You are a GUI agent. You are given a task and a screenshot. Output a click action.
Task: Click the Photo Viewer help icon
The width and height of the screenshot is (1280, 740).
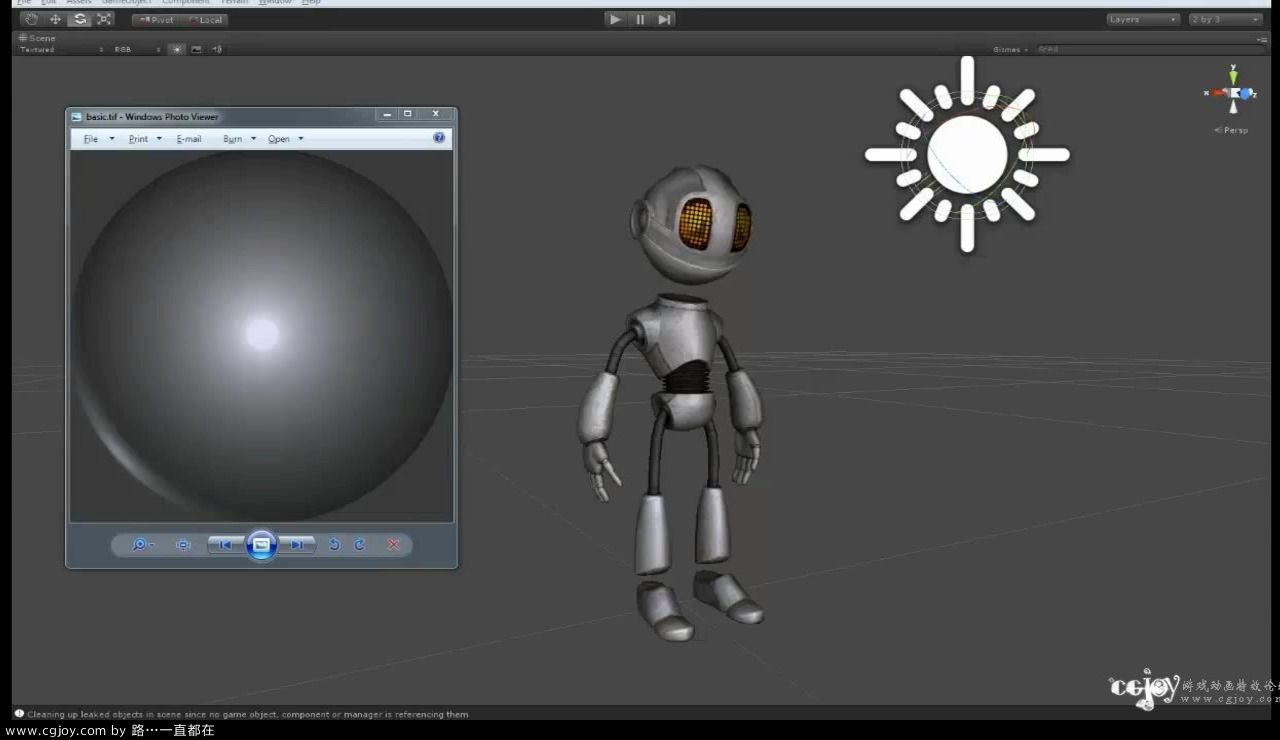point(439,138)
